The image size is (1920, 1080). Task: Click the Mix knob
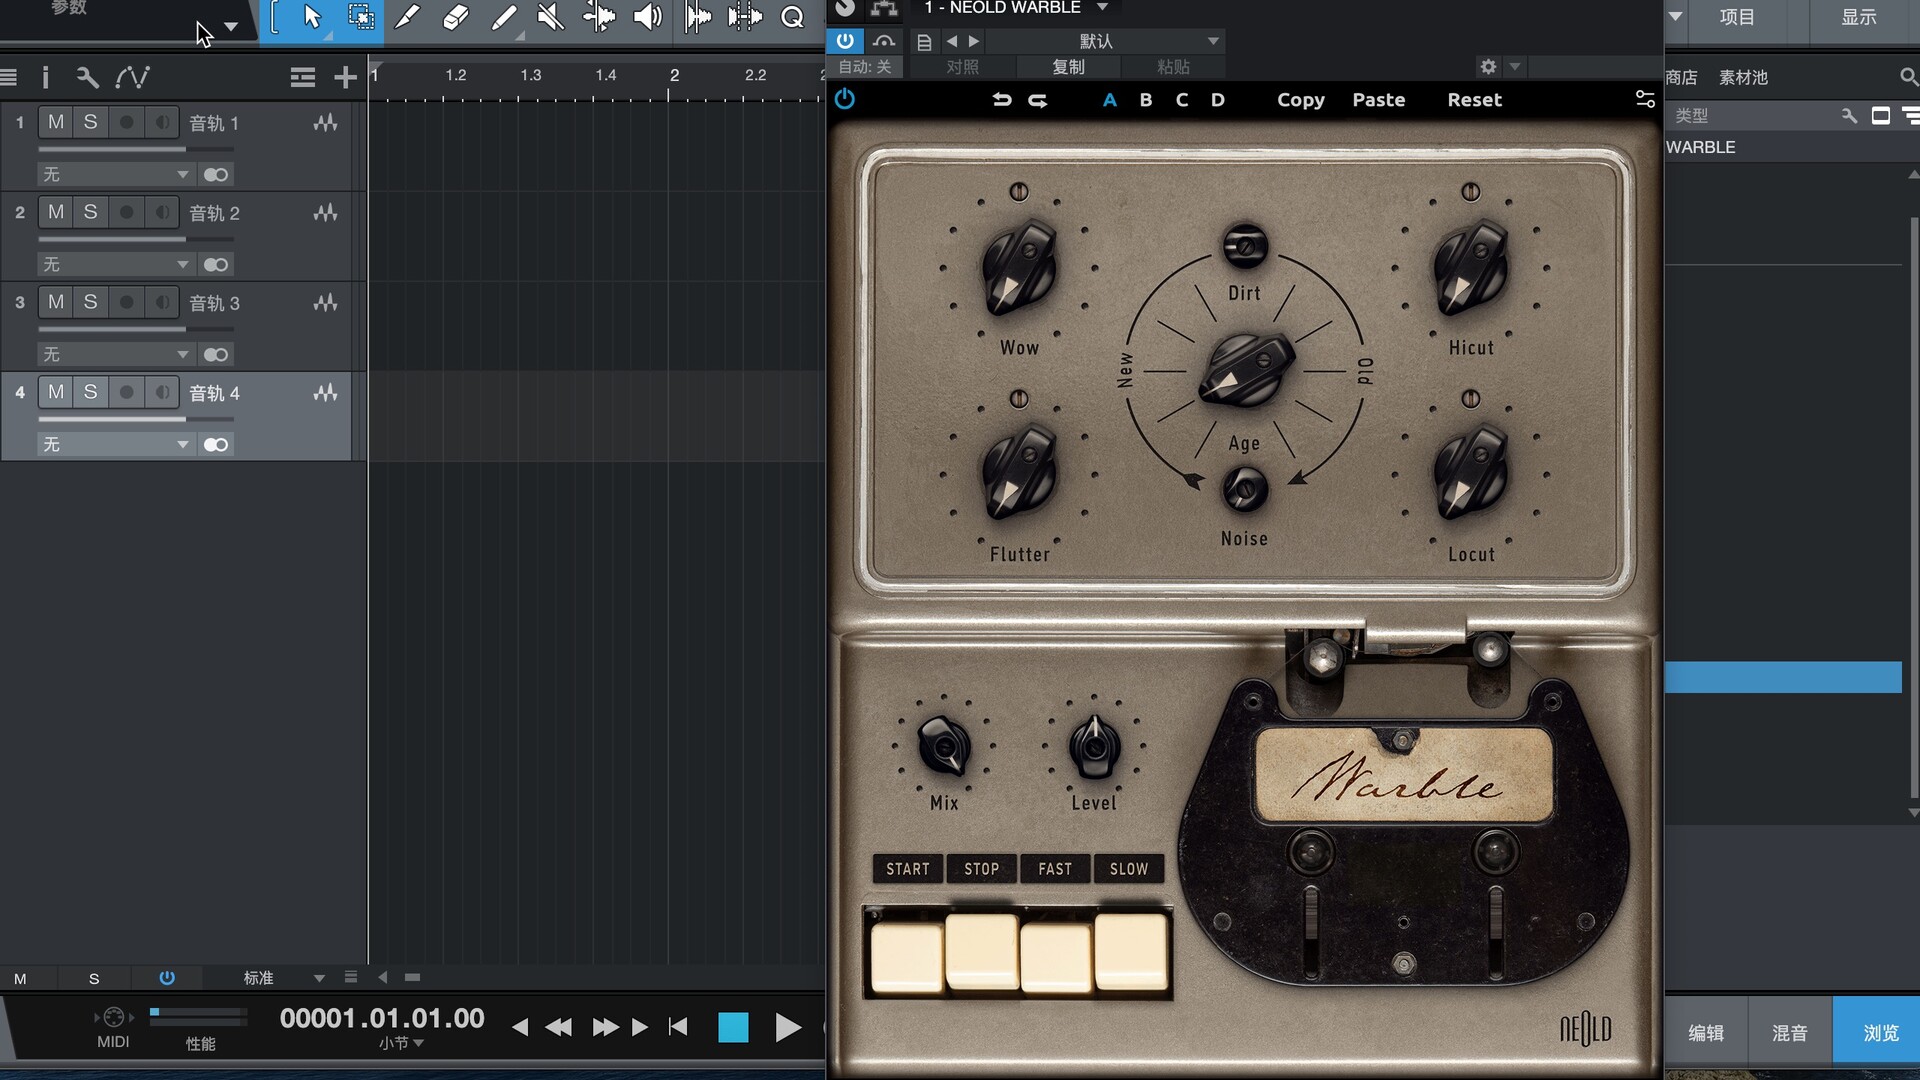coord(944,746)
